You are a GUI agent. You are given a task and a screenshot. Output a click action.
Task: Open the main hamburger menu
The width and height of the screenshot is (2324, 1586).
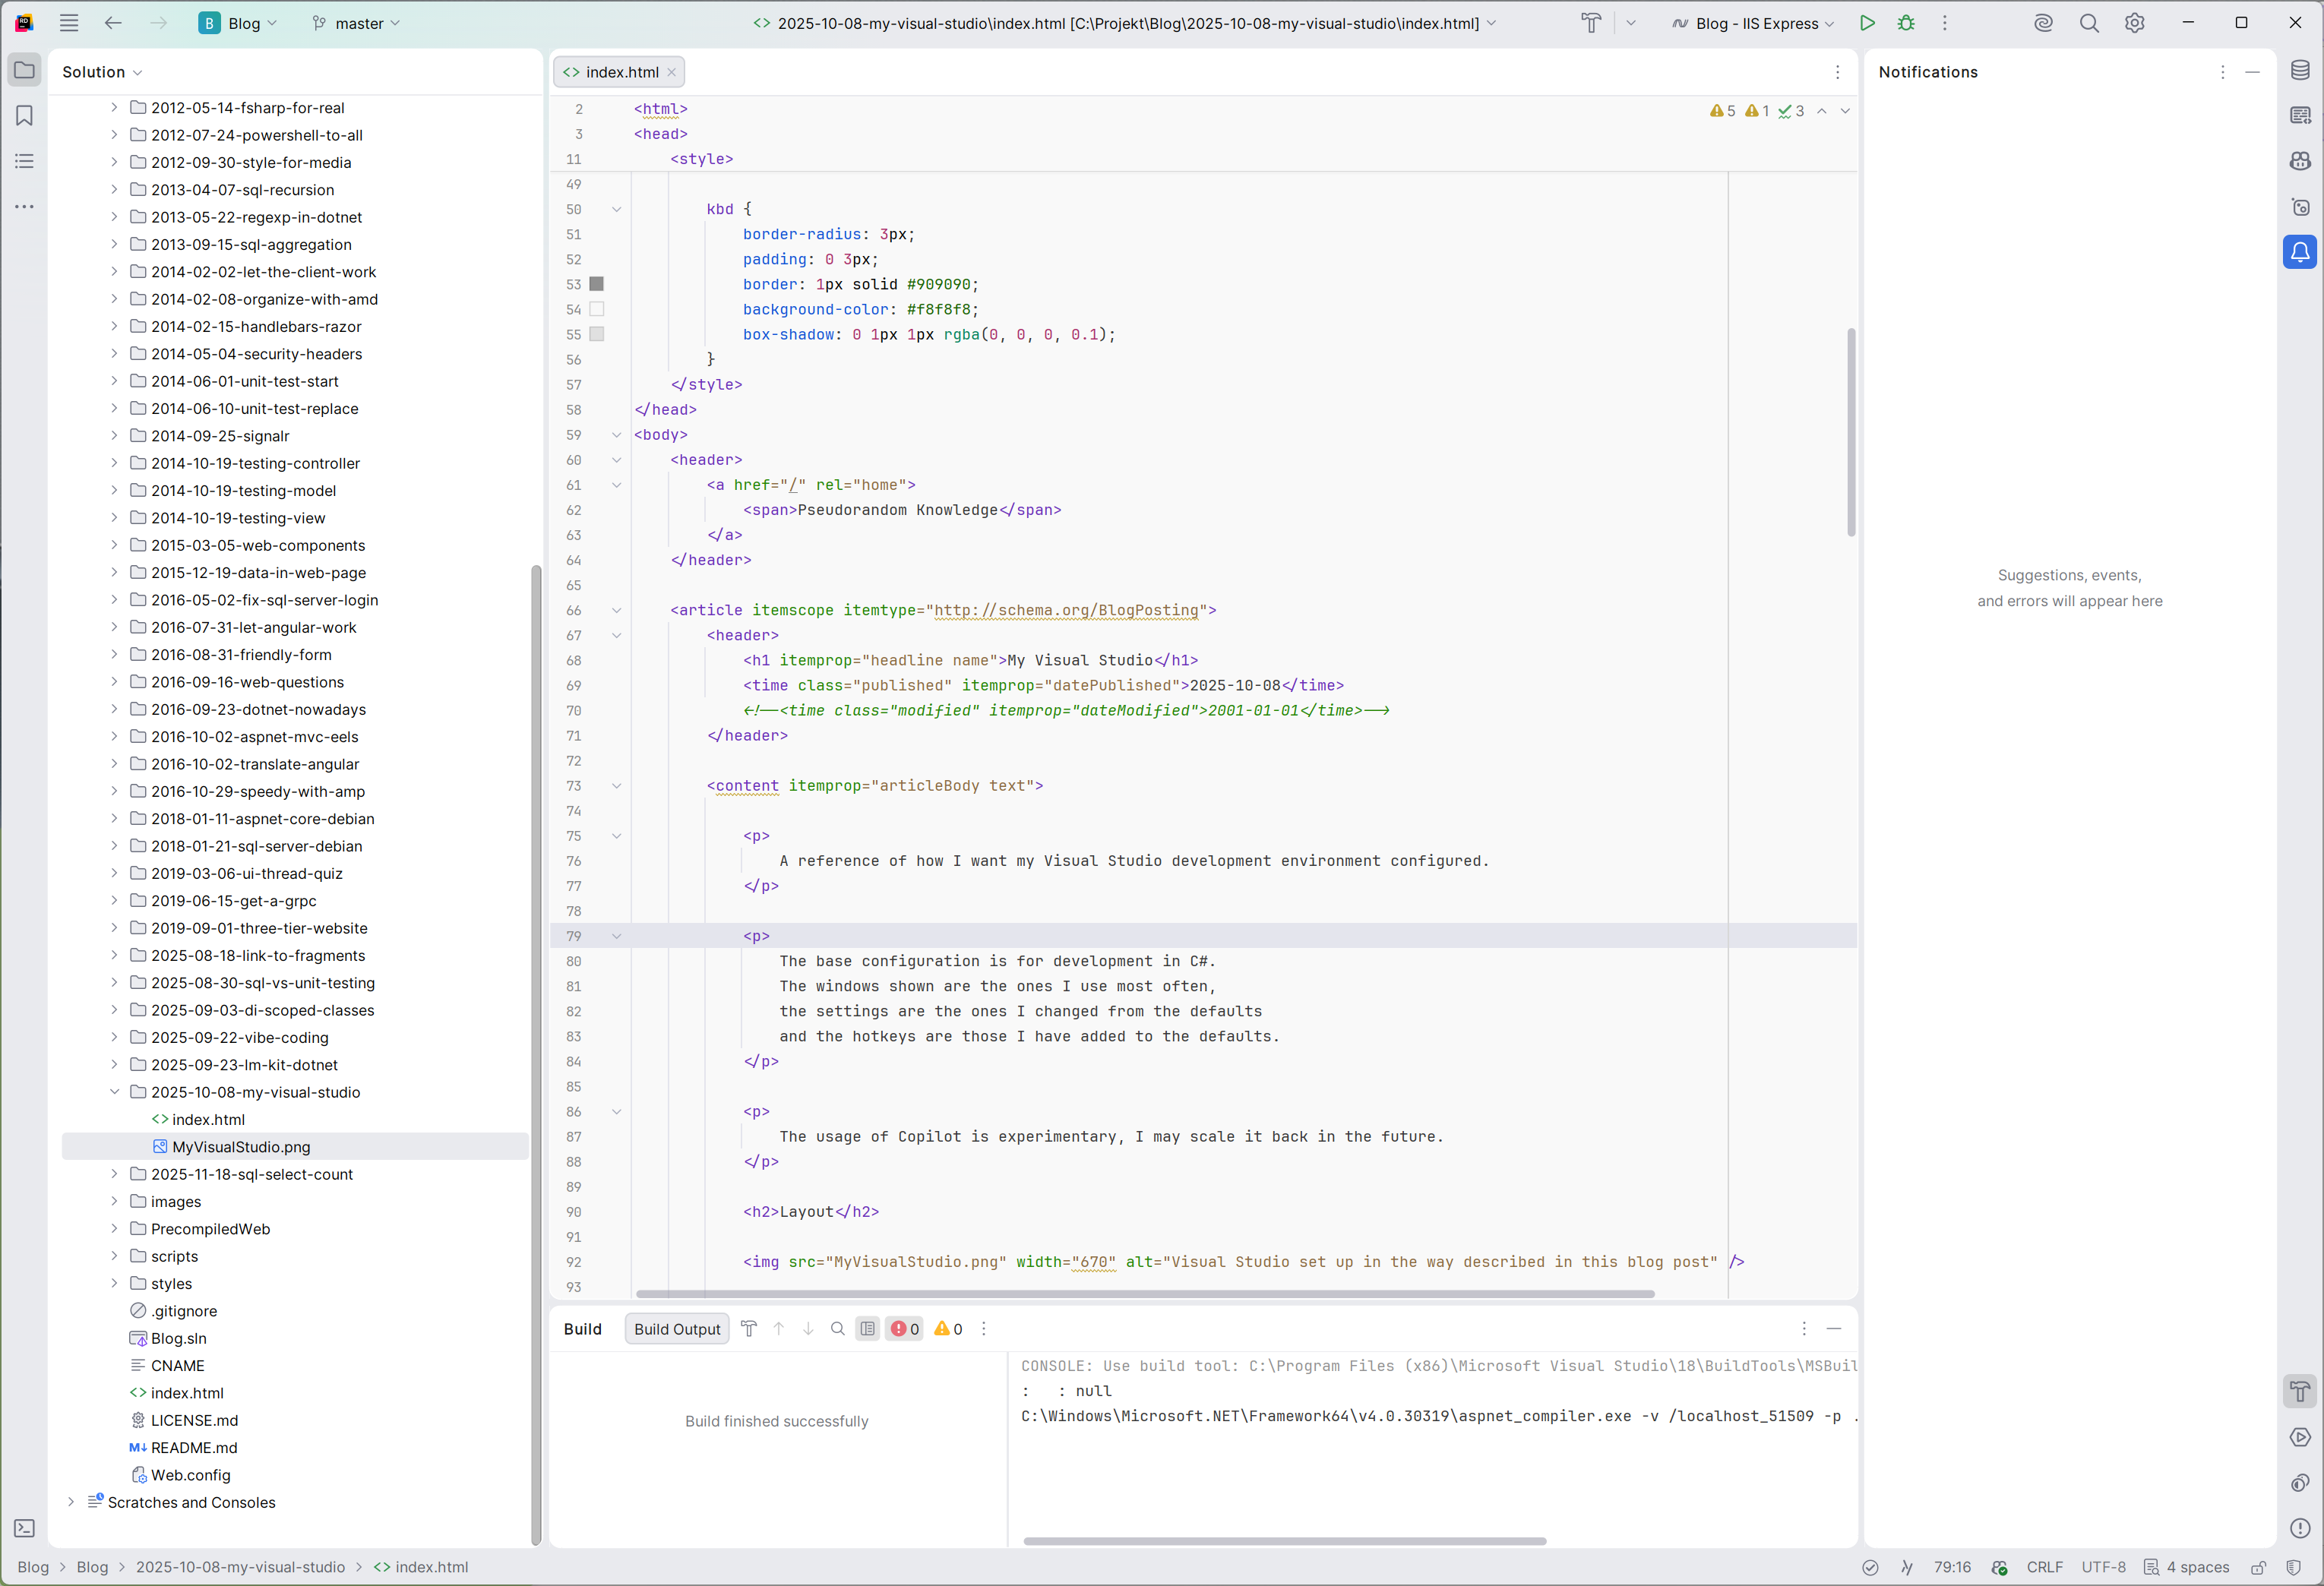click(x=68, y=22)
